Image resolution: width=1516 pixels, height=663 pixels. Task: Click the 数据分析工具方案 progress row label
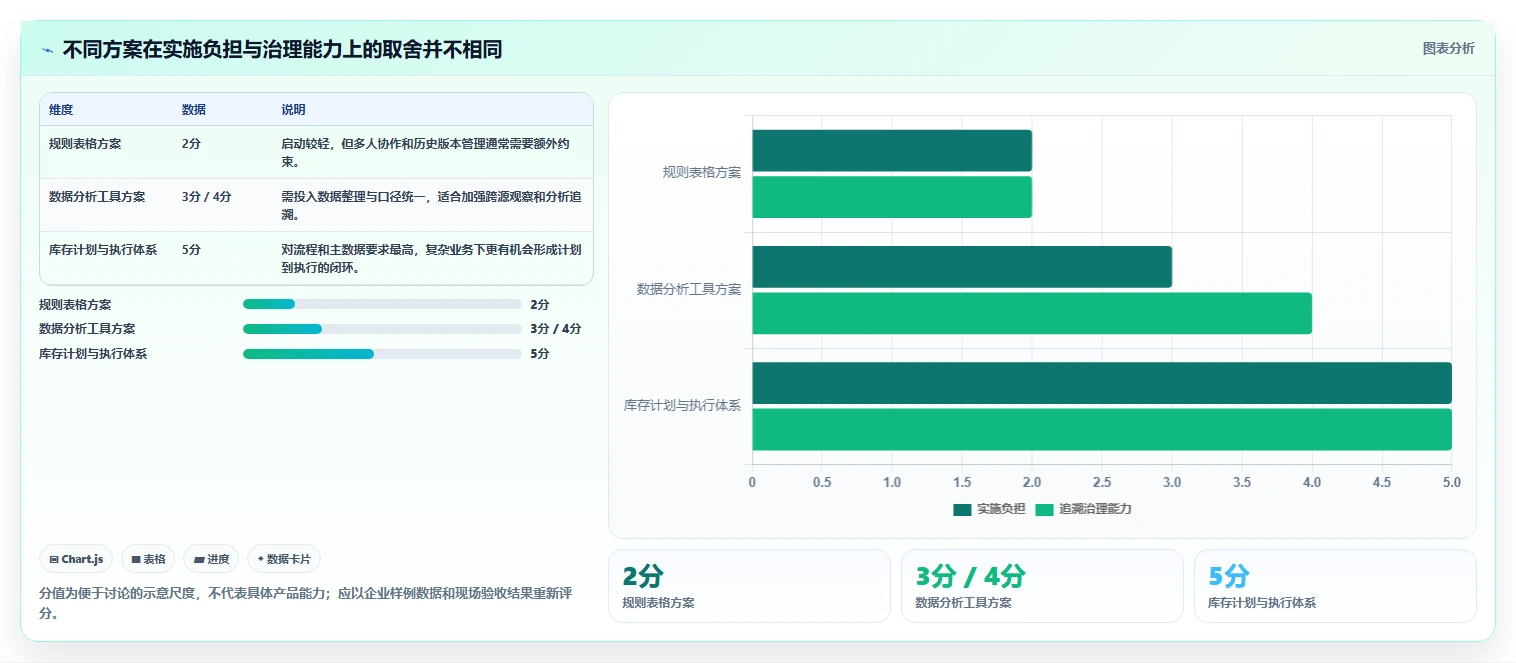coord(87,328)
